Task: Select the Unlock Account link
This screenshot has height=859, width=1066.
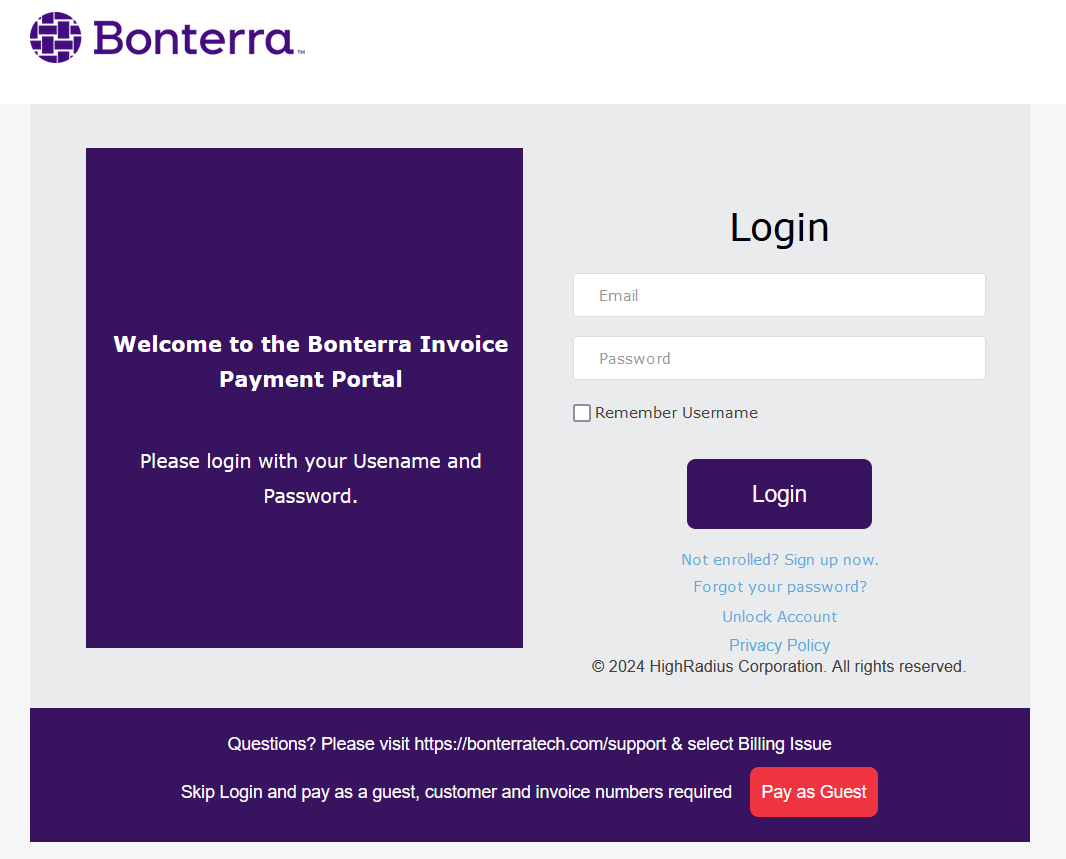Action: click(780, 616)
